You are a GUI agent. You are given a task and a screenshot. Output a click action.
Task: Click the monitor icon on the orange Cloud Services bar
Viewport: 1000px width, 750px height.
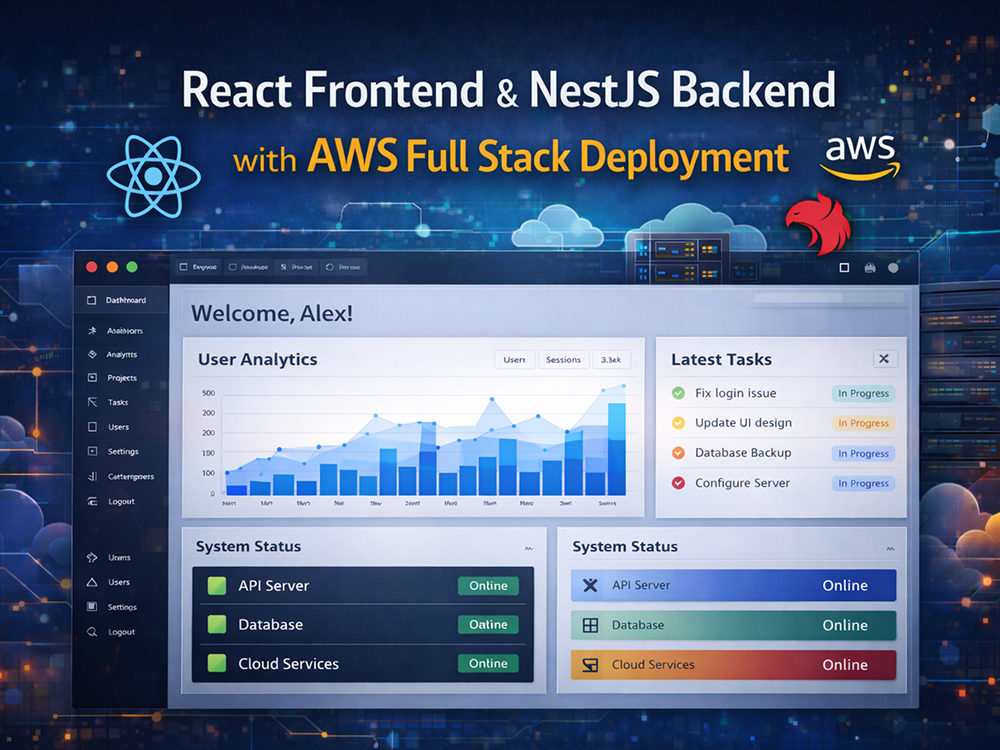(591, 665)
